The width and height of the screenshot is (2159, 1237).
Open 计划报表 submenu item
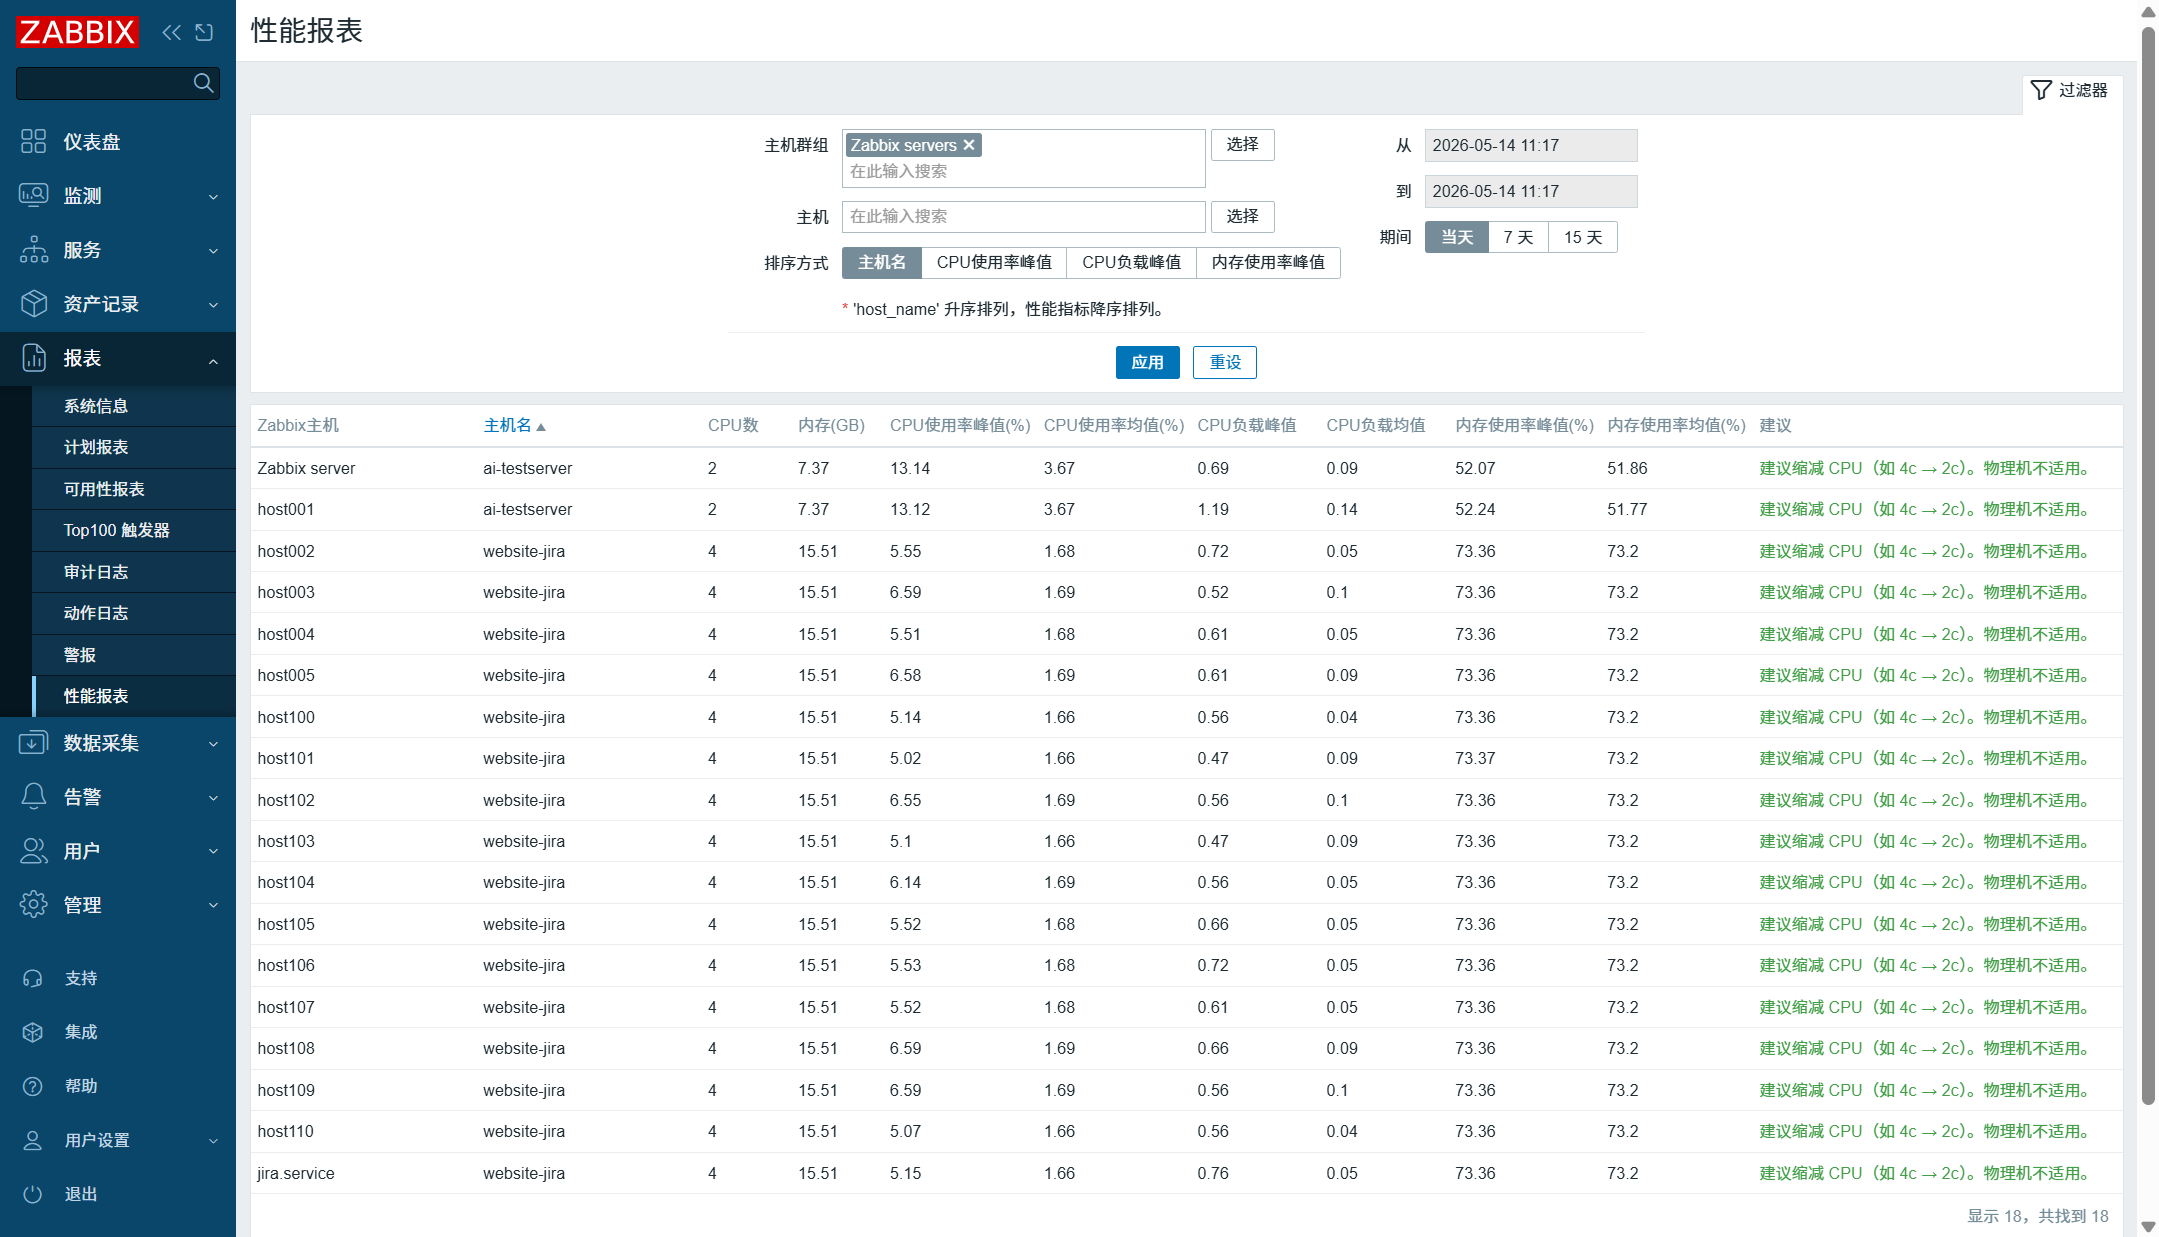coord(134,447)
